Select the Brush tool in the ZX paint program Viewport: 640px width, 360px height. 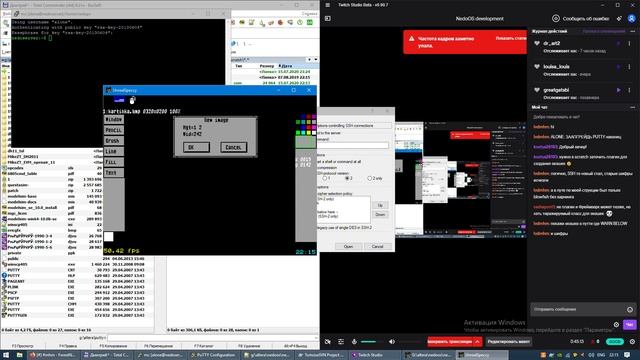tap(114, 140)
